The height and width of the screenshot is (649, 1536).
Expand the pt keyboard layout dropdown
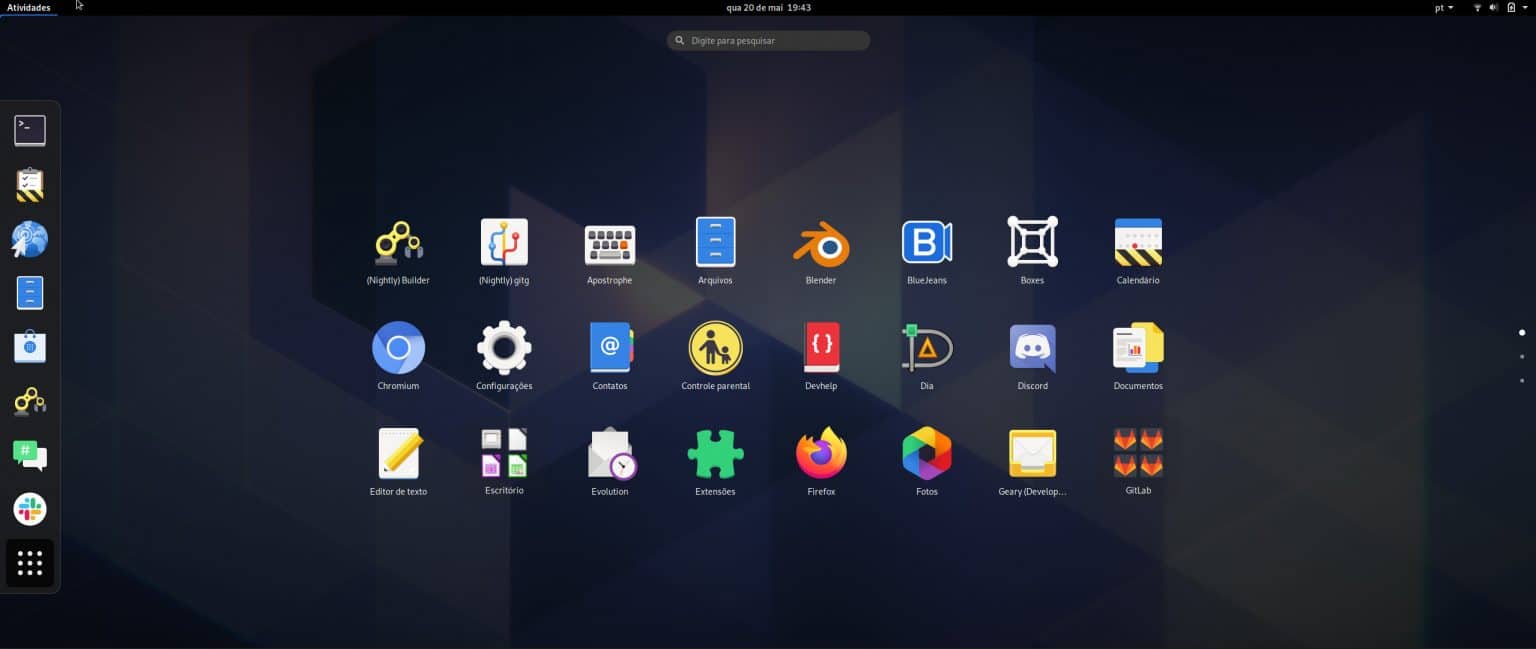point(1444,7)
